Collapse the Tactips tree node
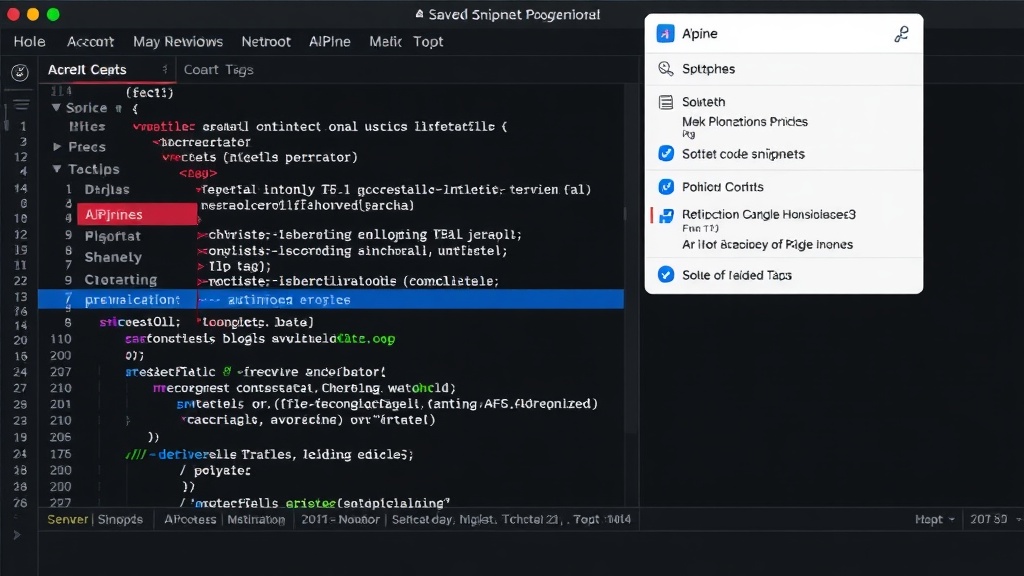Image resolution: width=1024 pixels, height=576 pixels. pyautogui.click(x=57, y=168)
